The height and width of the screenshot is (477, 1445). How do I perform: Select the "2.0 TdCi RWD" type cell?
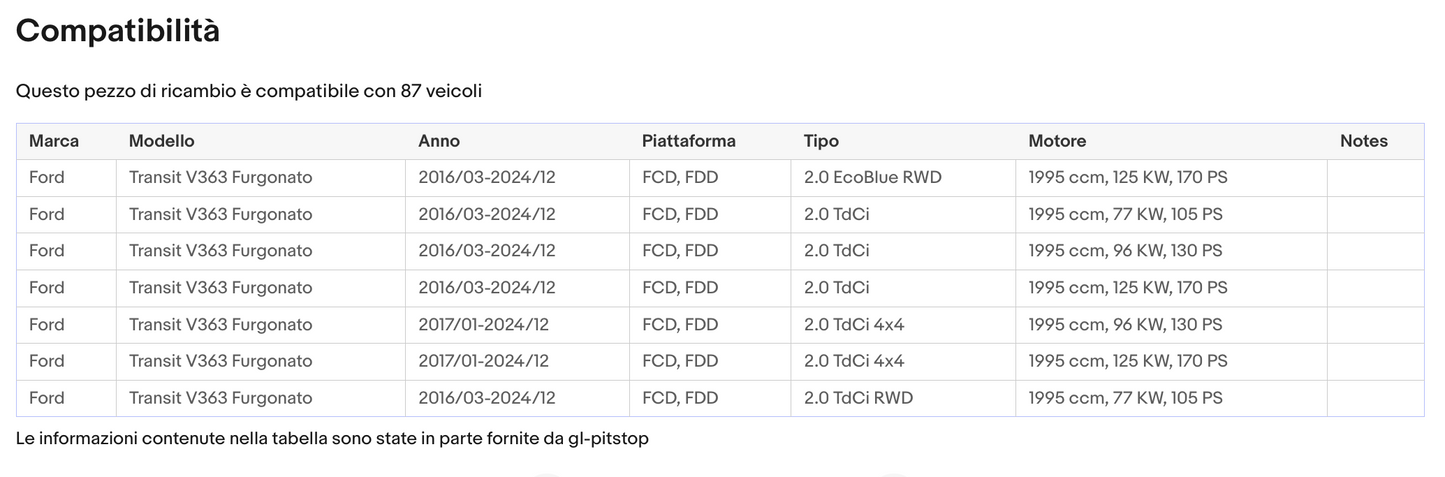click(x=858, y=398)
